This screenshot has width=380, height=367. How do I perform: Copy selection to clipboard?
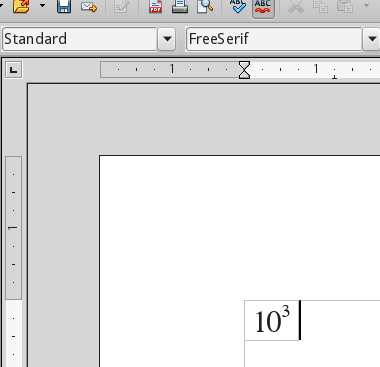point(320,6)
